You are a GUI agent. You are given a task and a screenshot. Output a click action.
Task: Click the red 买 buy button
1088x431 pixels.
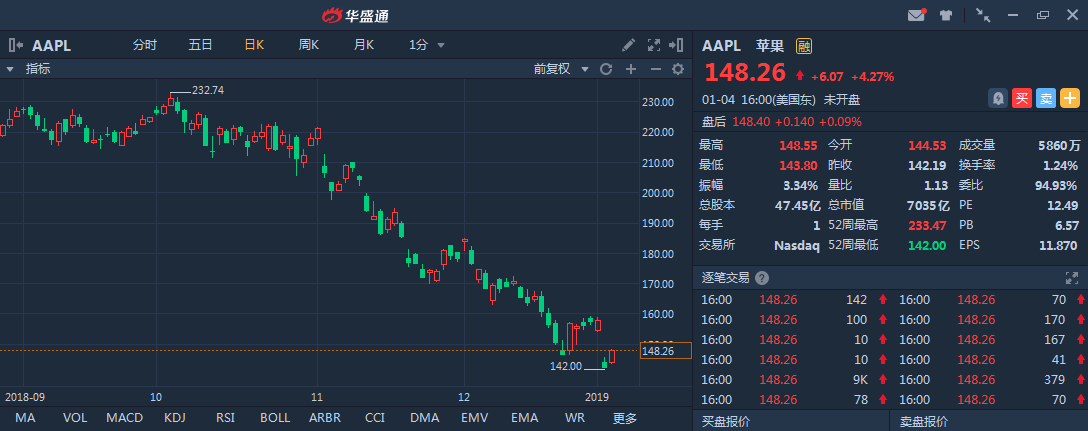1021,99
